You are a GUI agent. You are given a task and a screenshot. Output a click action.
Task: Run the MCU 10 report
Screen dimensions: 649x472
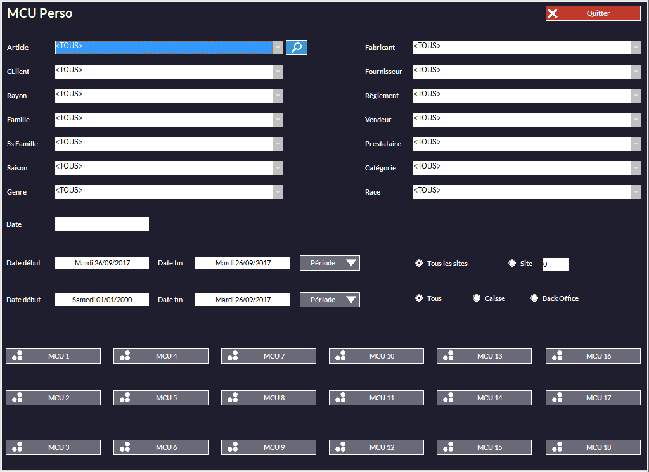click(x=377, y=356)
